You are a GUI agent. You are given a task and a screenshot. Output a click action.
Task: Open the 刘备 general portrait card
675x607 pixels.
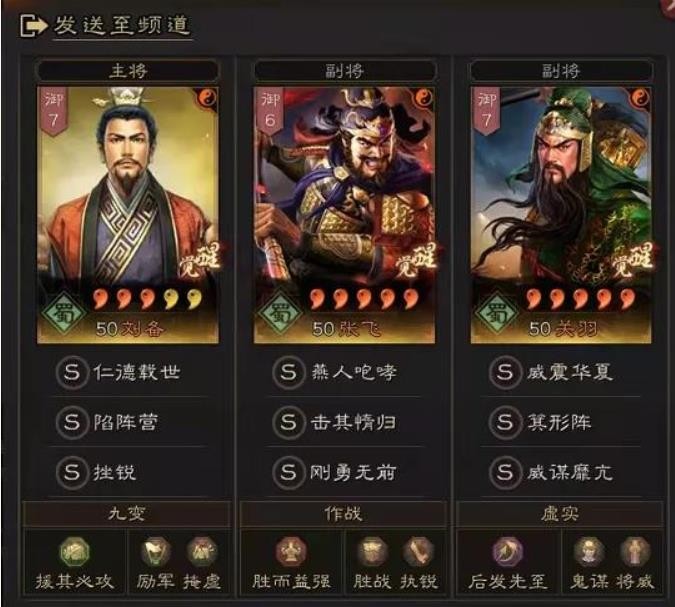pos(128,215)
